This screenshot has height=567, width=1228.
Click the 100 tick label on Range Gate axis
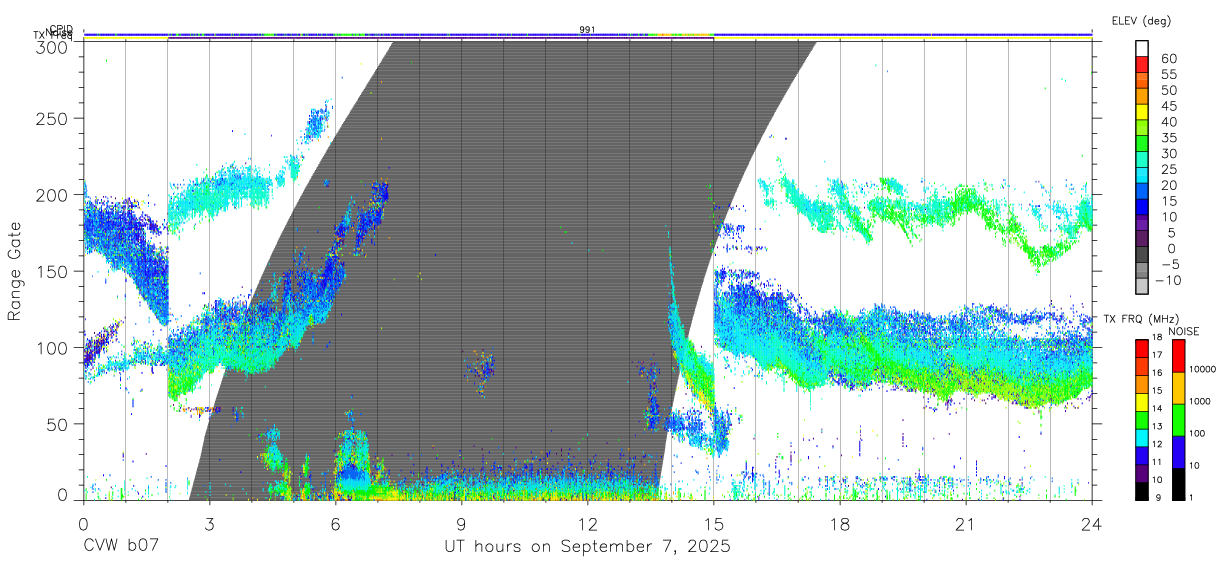tap(54, 347)
